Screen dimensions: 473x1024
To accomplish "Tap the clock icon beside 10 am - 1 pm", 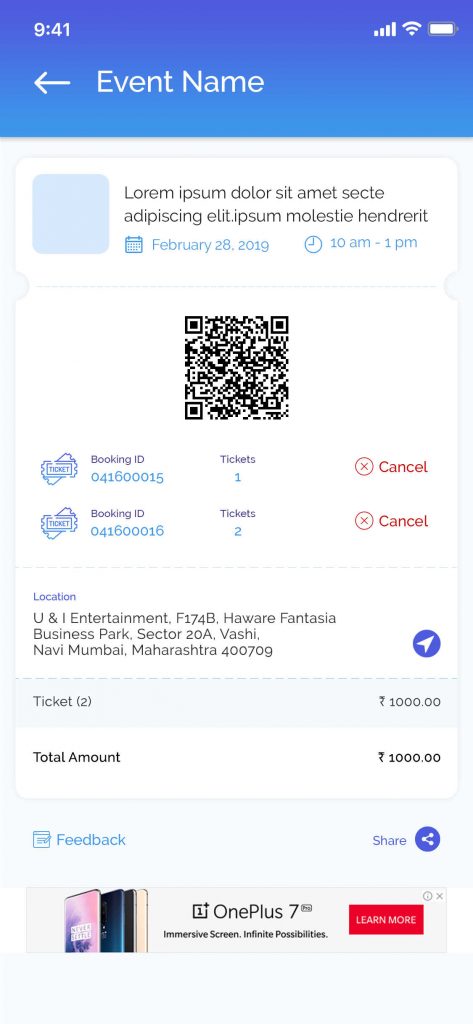I will click(314, 244).
